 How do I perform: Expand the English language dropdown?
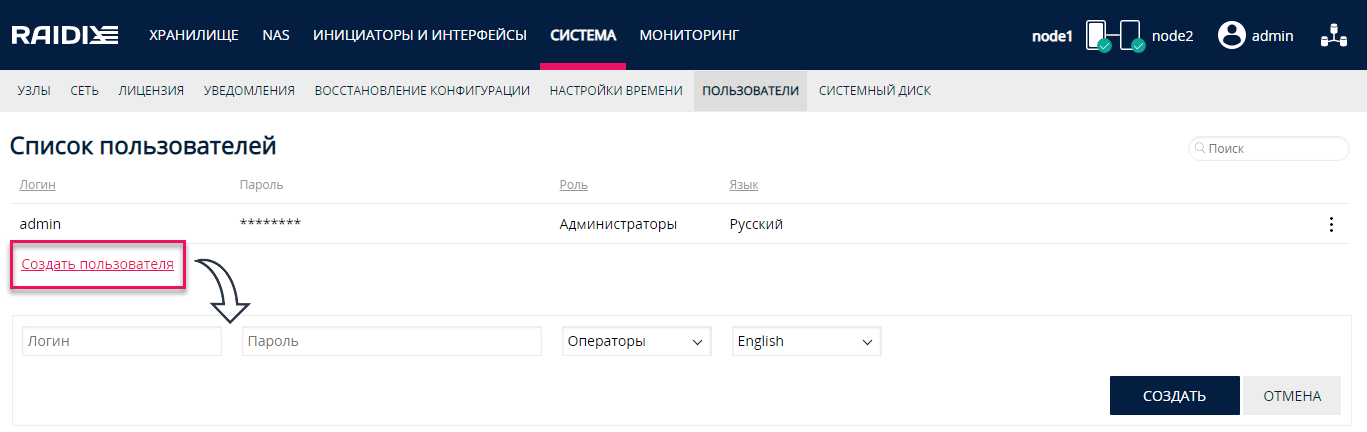[807, 341]
